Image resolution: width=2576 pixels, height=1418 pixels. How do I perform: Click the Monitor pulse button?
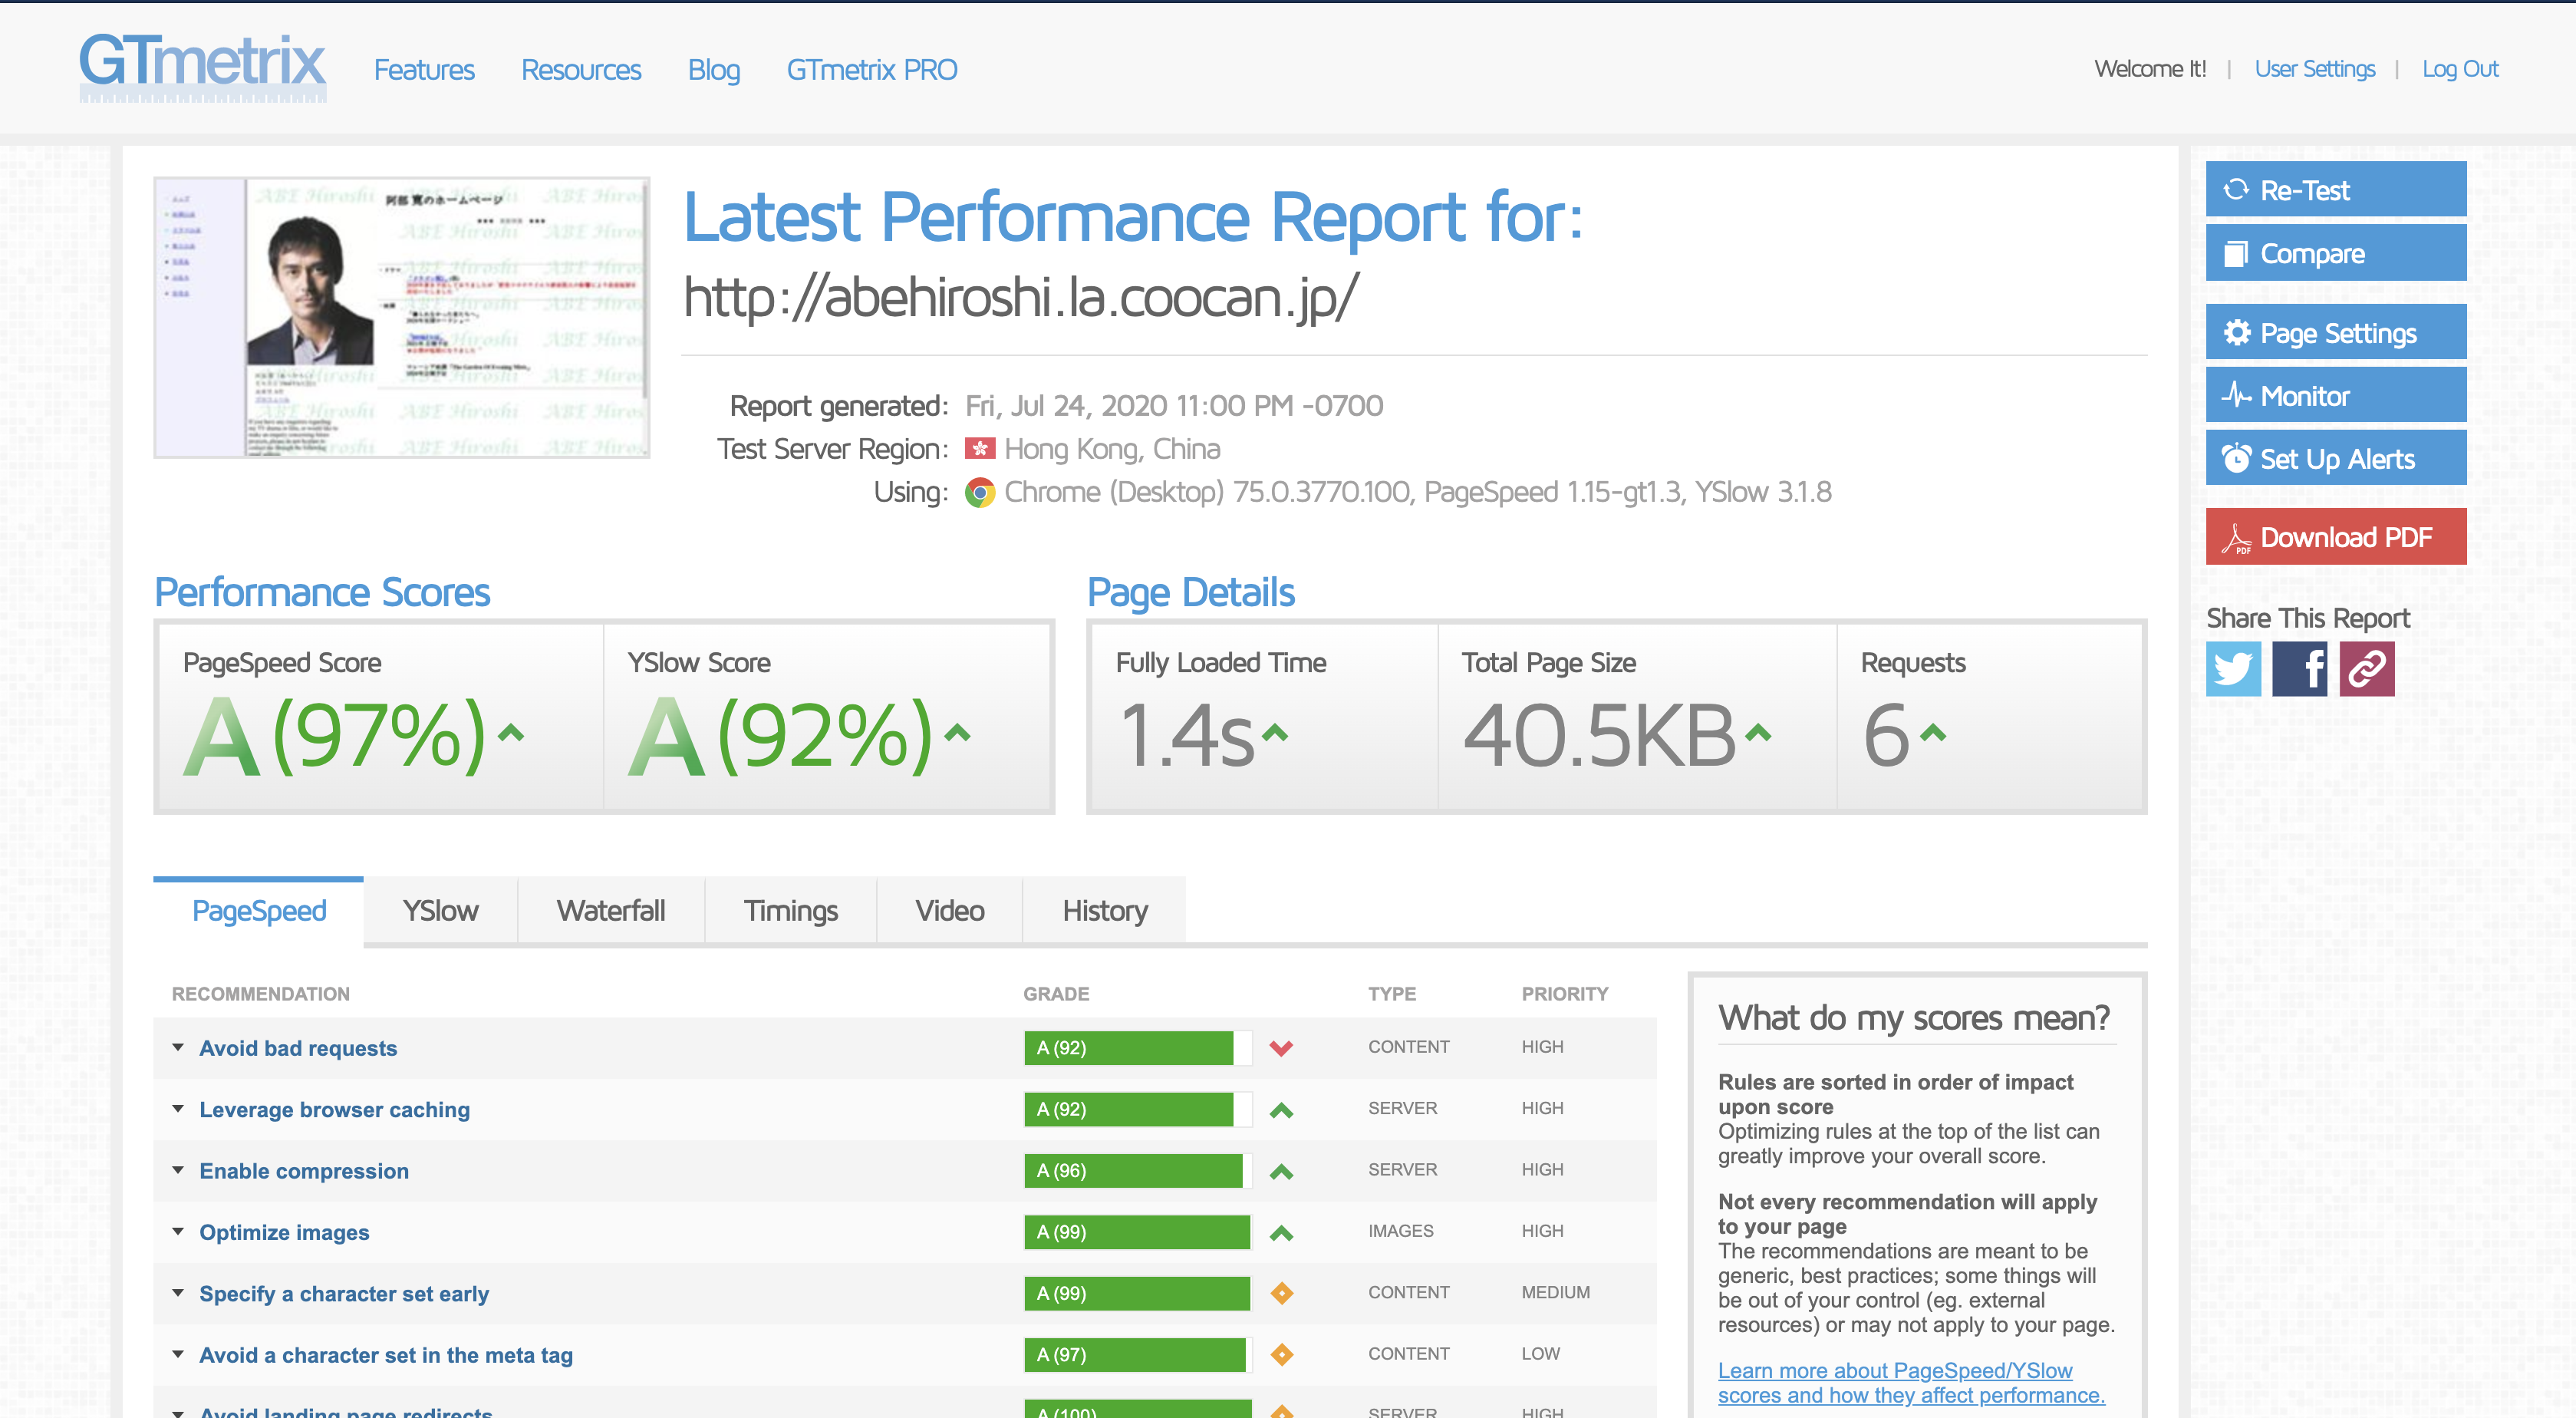(2335, 396)
